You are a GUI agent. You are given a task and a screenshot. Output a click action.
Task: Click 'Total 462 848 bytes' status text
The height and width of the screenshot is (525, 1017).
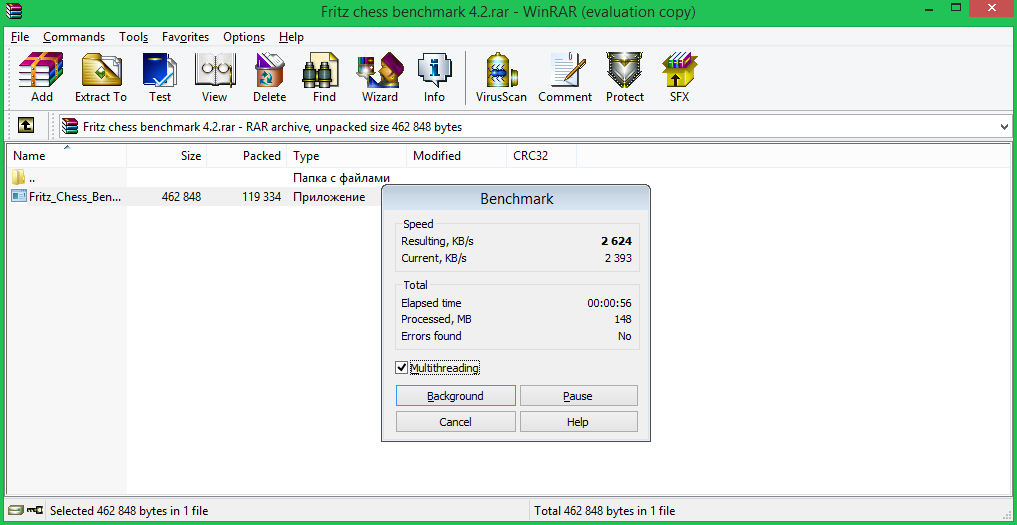tap(604, 511)
